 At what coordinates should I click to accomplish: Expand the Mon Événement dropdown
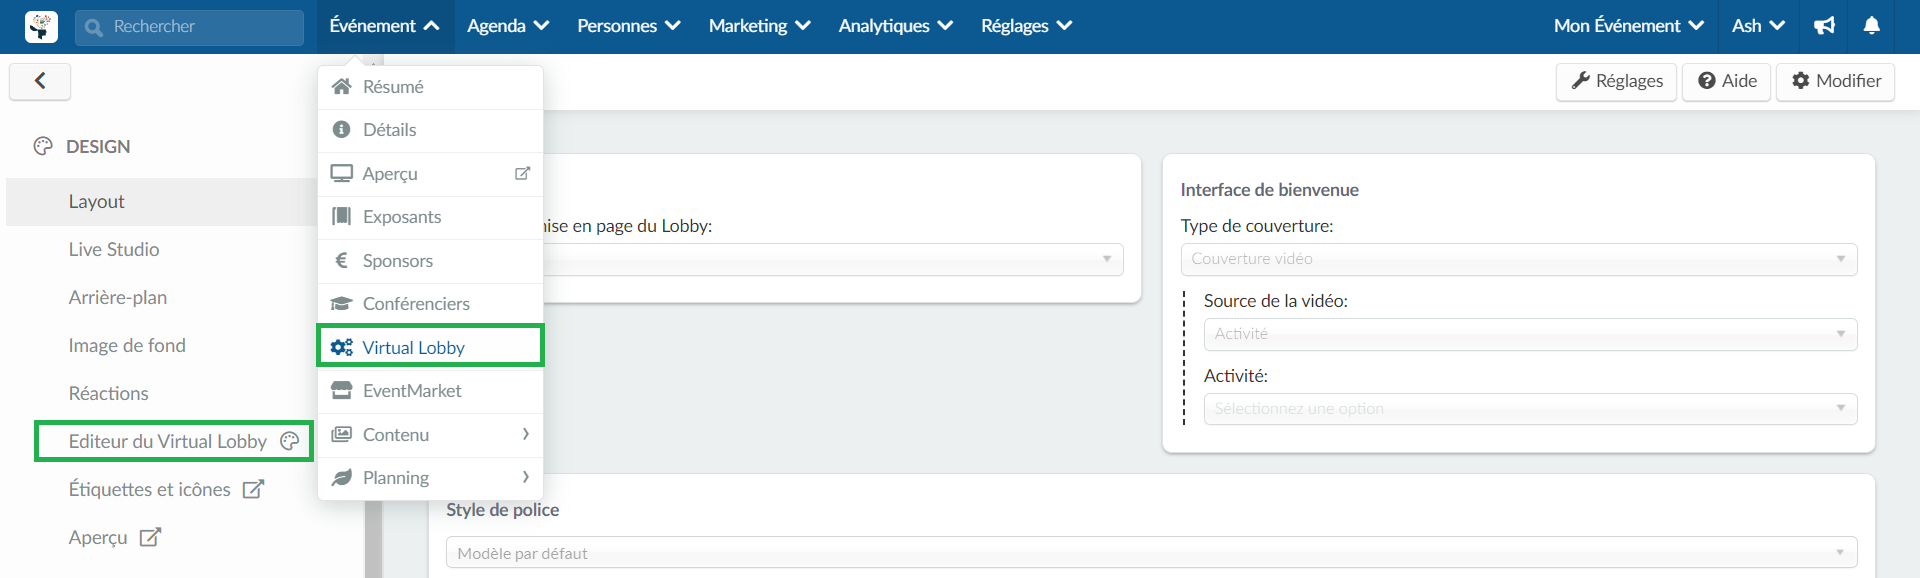(1628, 26)
